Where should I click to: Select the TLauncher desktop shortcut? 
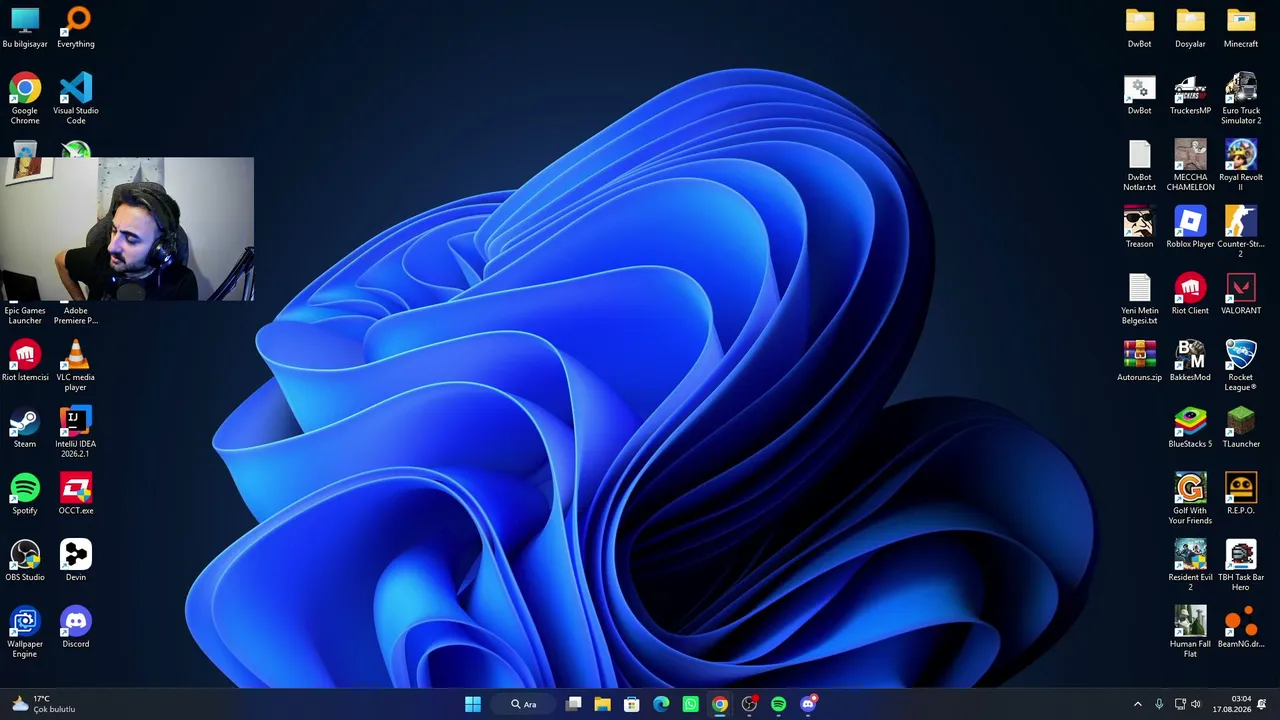pos(1241,428)
